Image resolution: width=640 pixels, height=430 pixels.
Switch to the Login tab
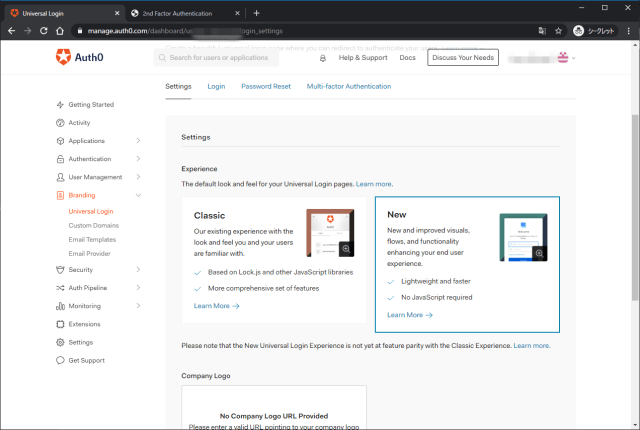[x=216, y=86]
